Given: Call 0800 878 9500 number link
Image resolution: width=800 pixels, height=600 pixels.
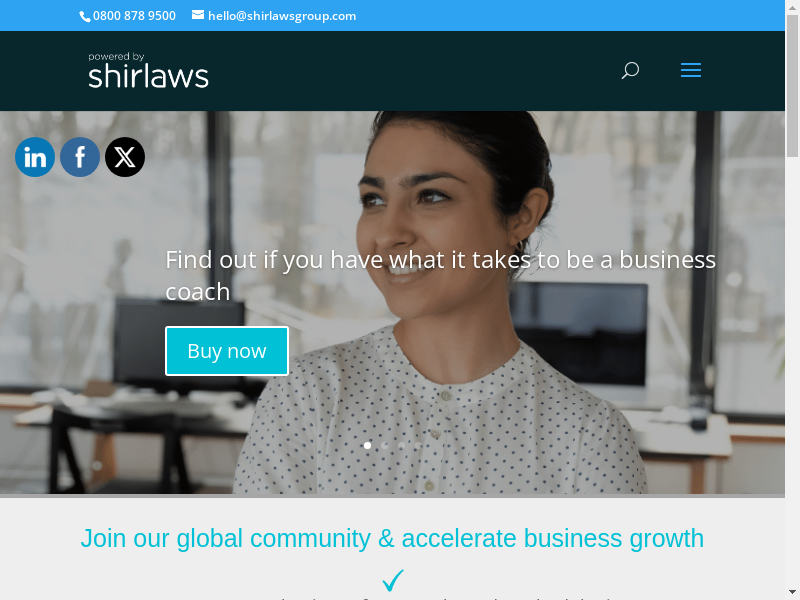Looking at the screenshot, I should [134, 16].
